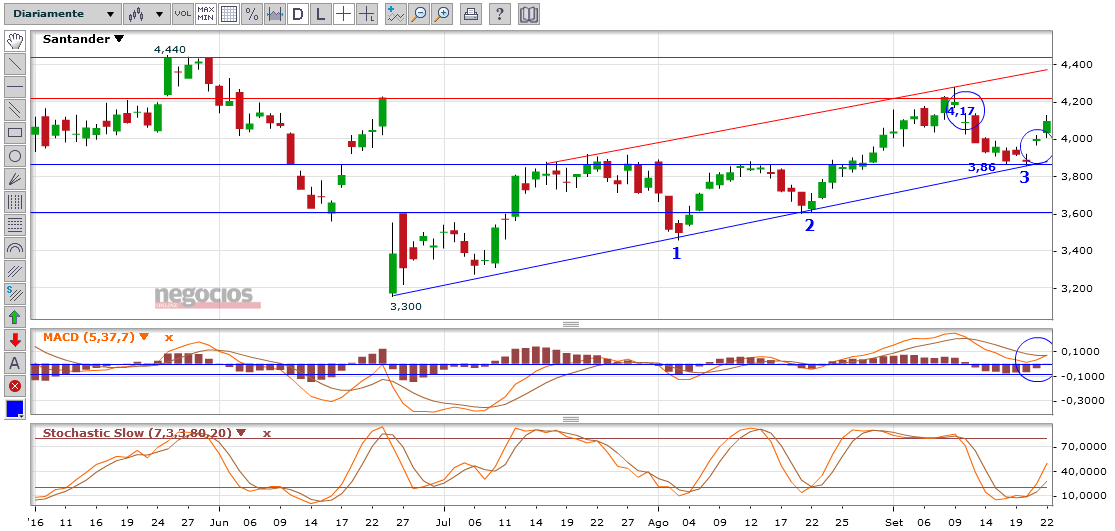
Task: Toggle the percent scale button
Action: (x=252, y=14)
